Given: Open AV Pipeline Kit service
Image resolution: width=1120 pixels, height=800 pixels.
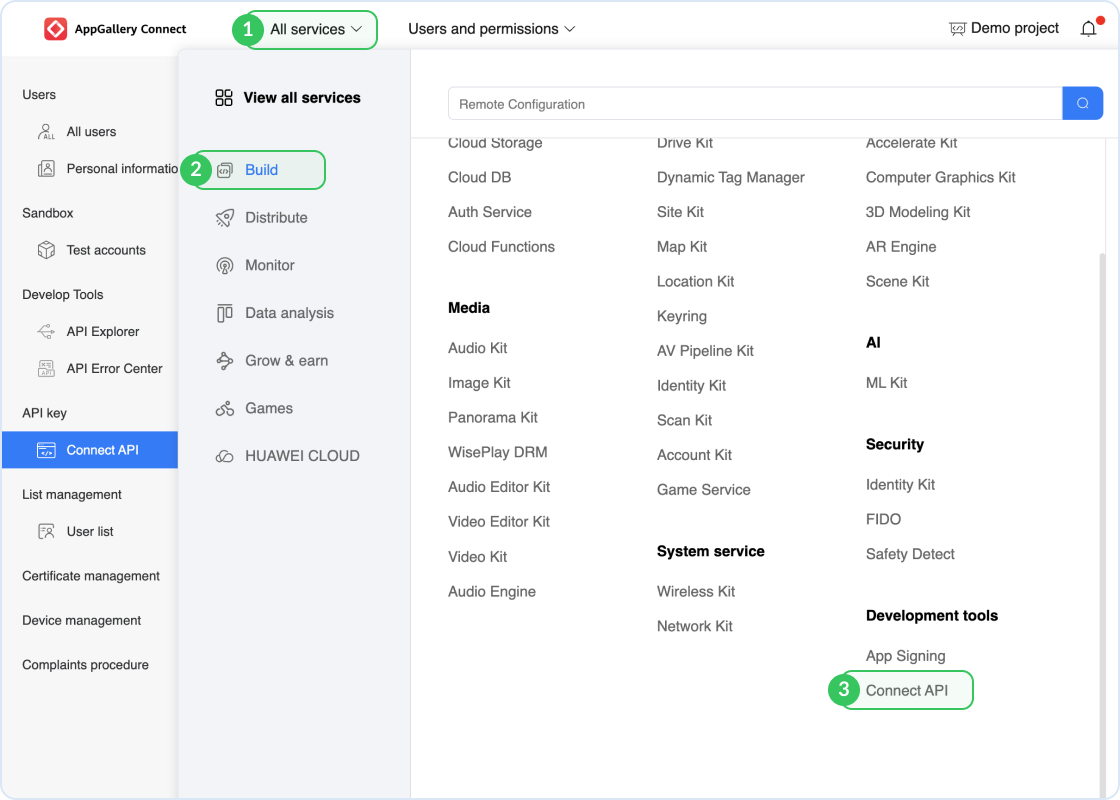Looking at the screenshot, I should pyautogui.click(x=706, y=351).
